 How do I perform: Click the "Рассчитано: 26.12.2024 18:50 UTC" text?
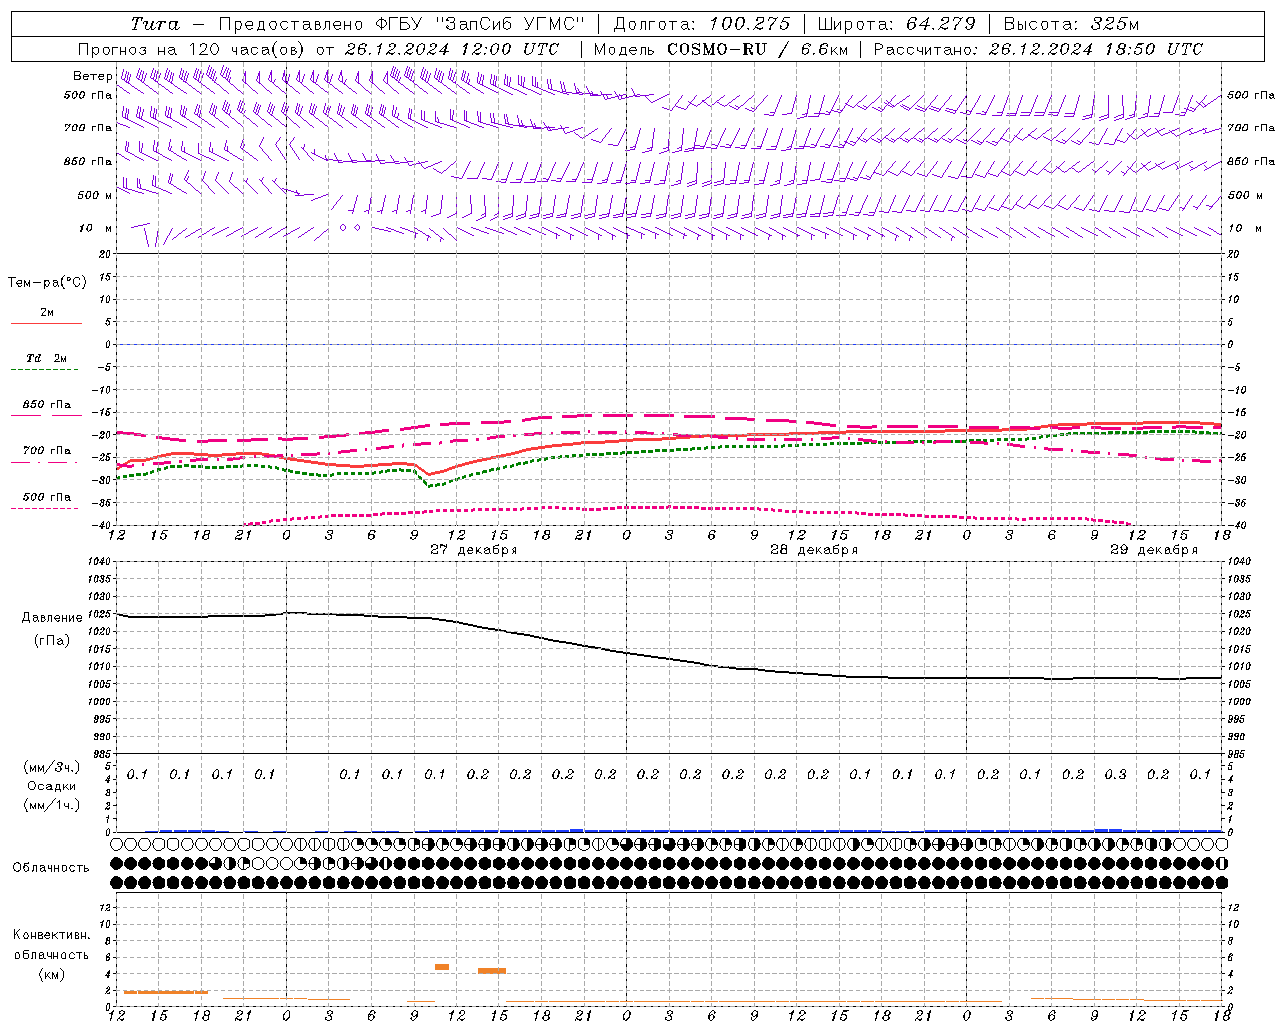tap(1038, 49)
